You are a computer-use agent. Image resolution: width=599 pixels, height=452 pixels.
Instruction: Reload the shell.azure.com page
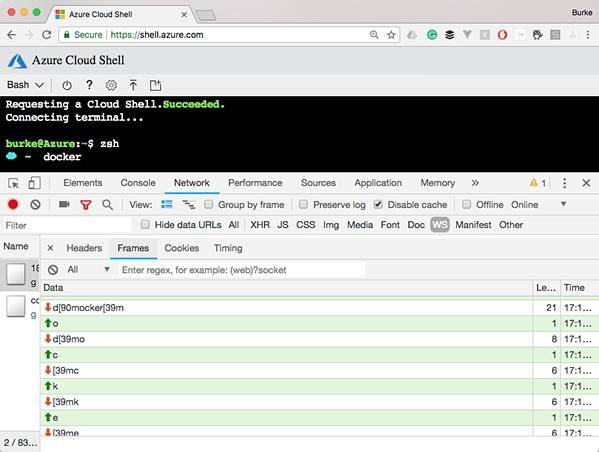(47, 35)
